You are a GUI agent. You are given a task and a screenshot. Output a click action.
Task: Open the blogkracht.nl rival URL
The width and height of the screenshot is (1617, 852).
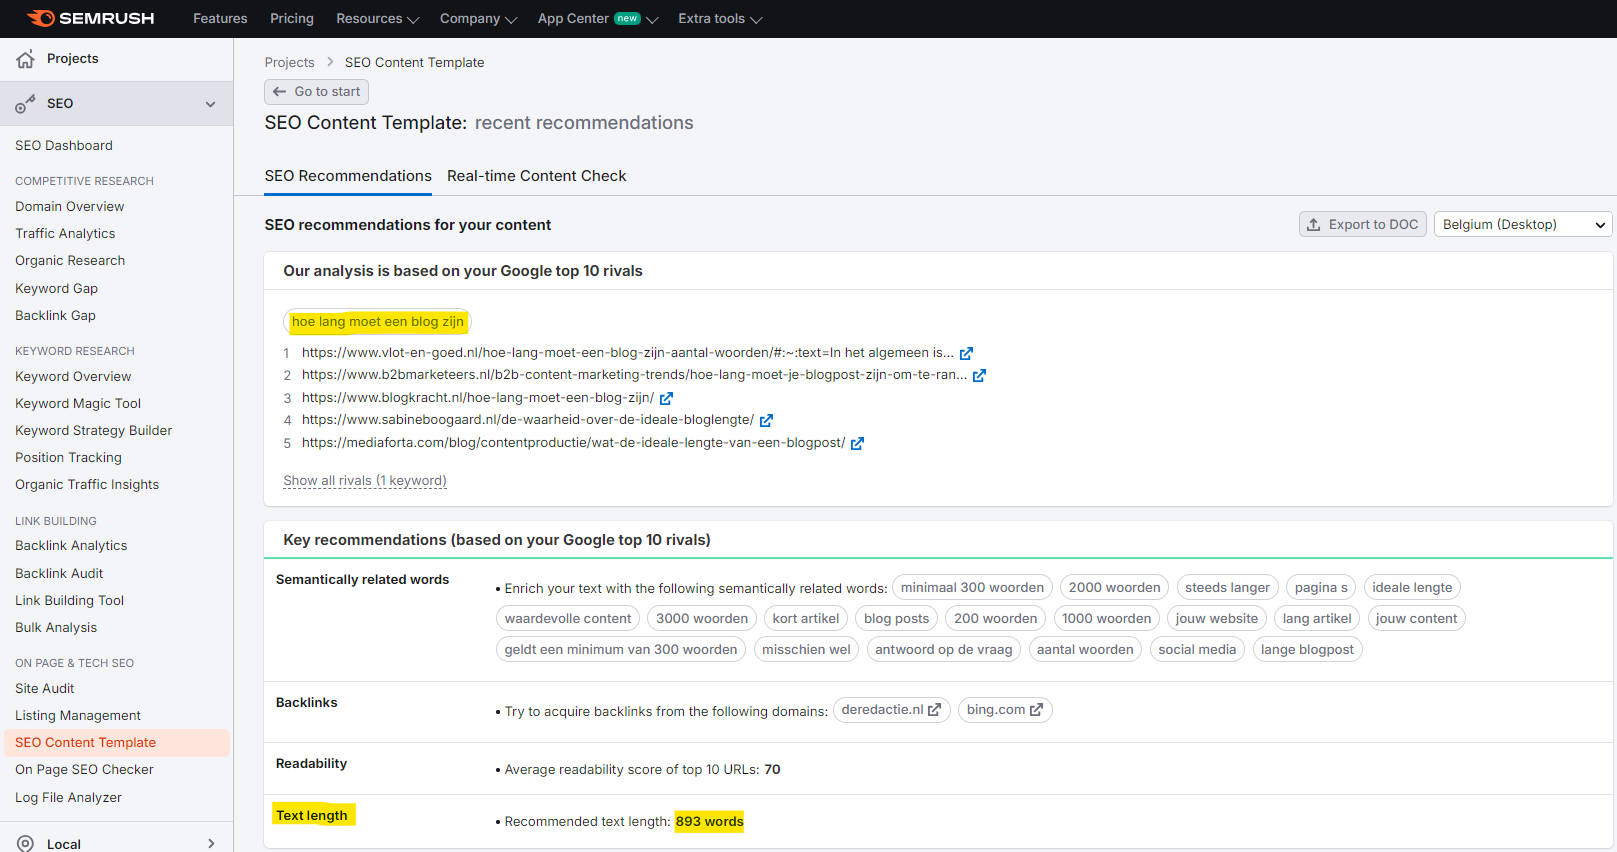tap(478, 398)
